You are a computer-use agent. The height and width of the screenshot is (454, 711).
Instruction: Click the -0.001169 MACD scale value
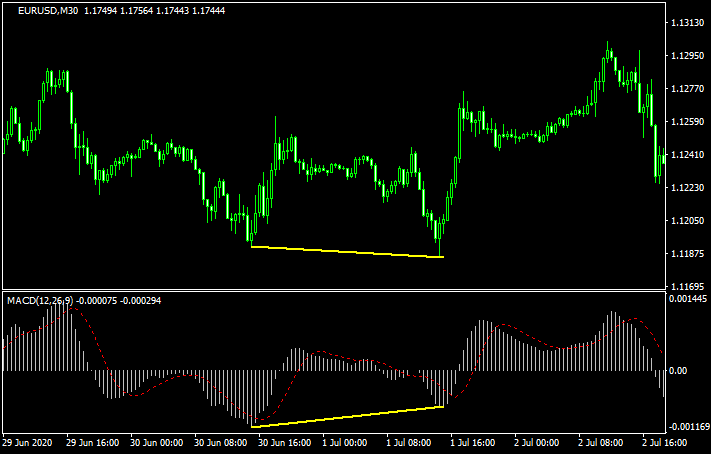[688, 425]
